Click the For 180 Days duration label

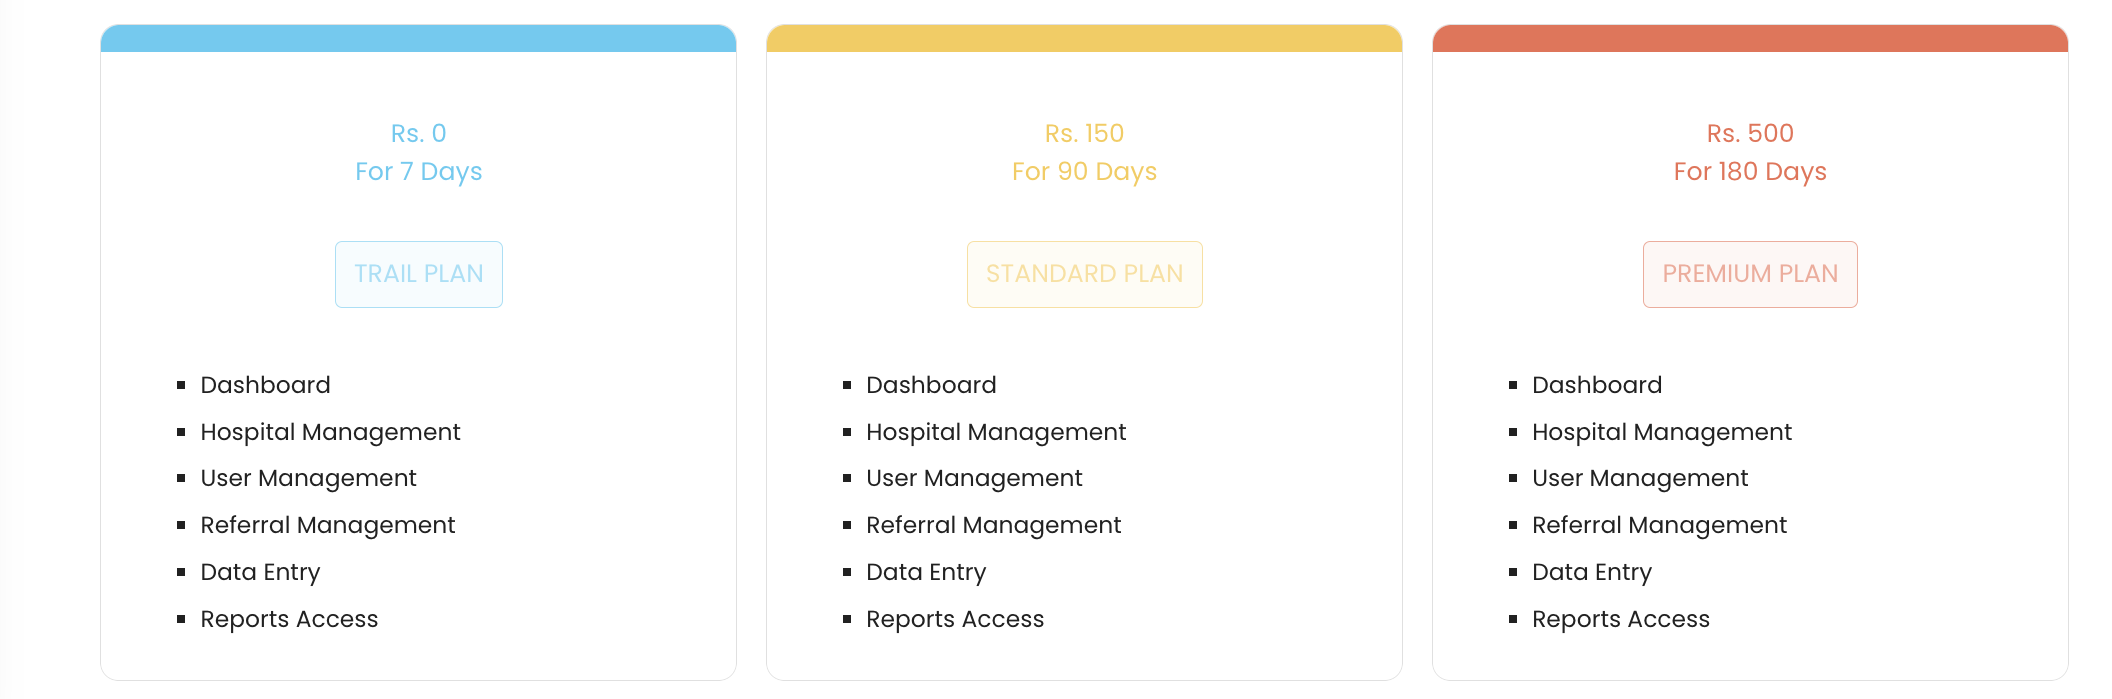pyautogui.click(x=1750, y=172)
